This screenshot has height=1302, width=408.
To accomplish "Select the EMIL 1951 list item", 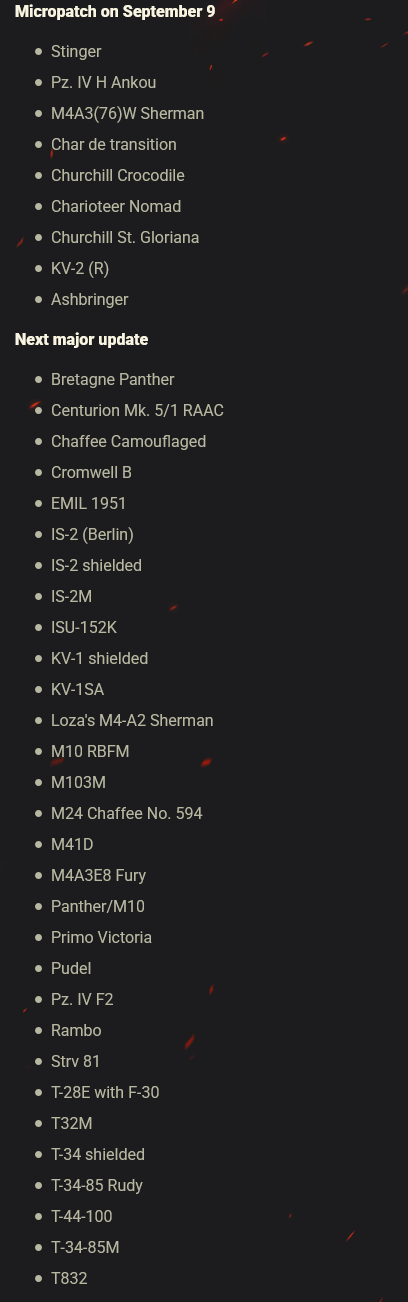I will (89, 503).
